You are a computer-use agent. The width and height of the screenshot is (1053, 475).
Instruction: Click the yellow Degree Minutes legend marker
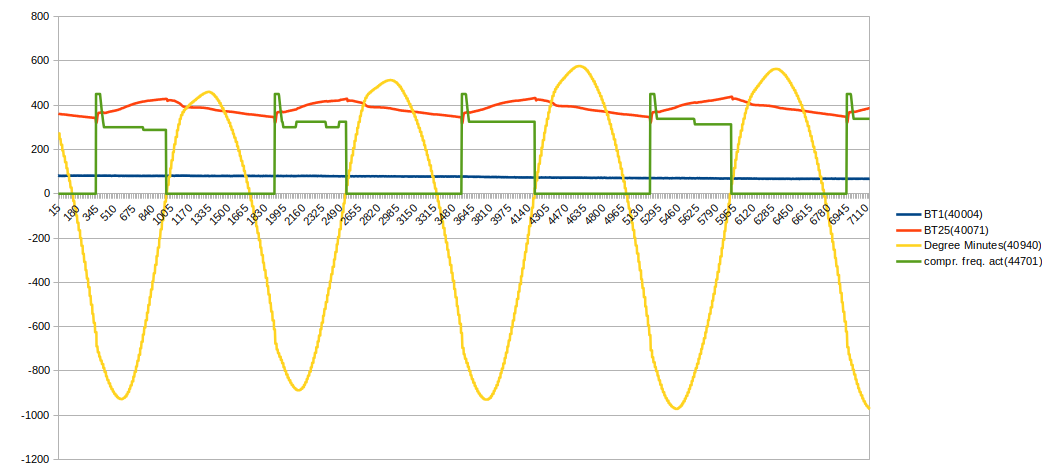point(907,246)
